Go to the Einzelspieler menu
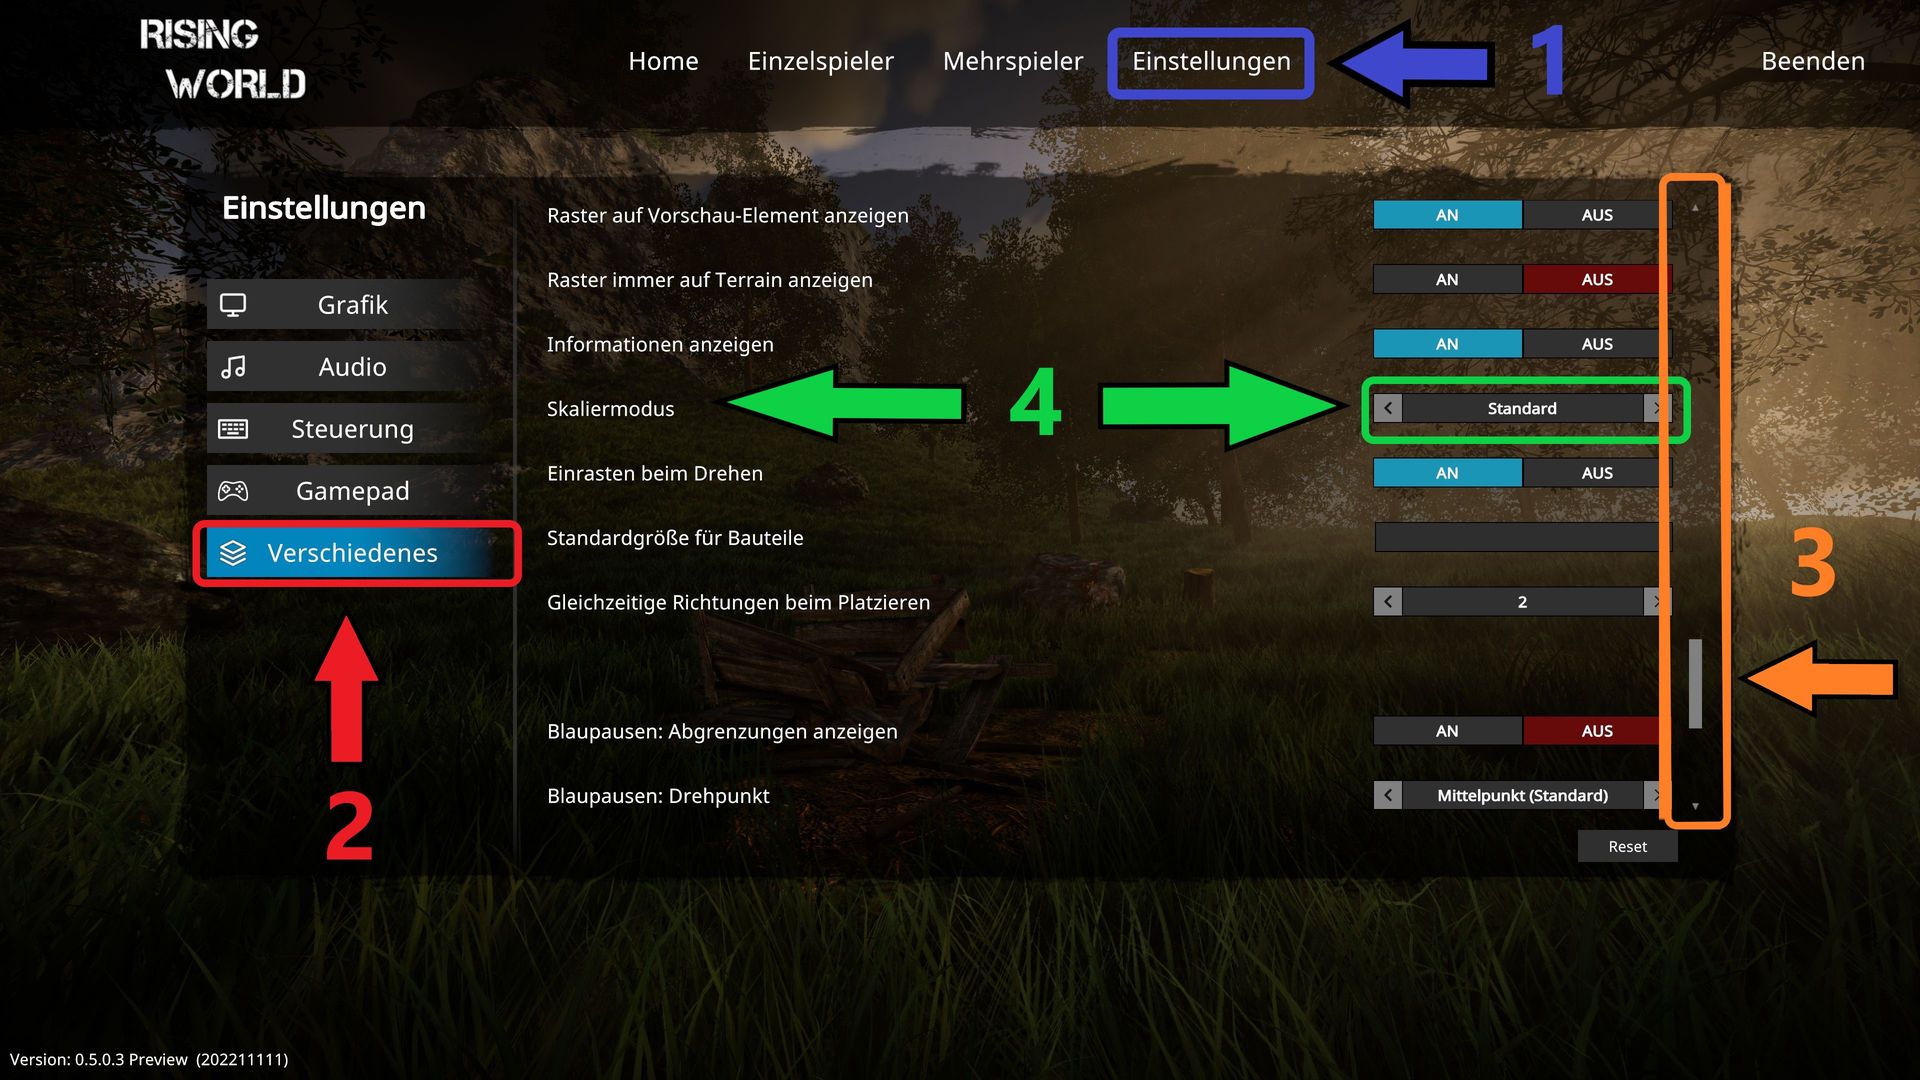Image resolution: width=1920 pixels, height=1080 pixels. coord(821,61)
